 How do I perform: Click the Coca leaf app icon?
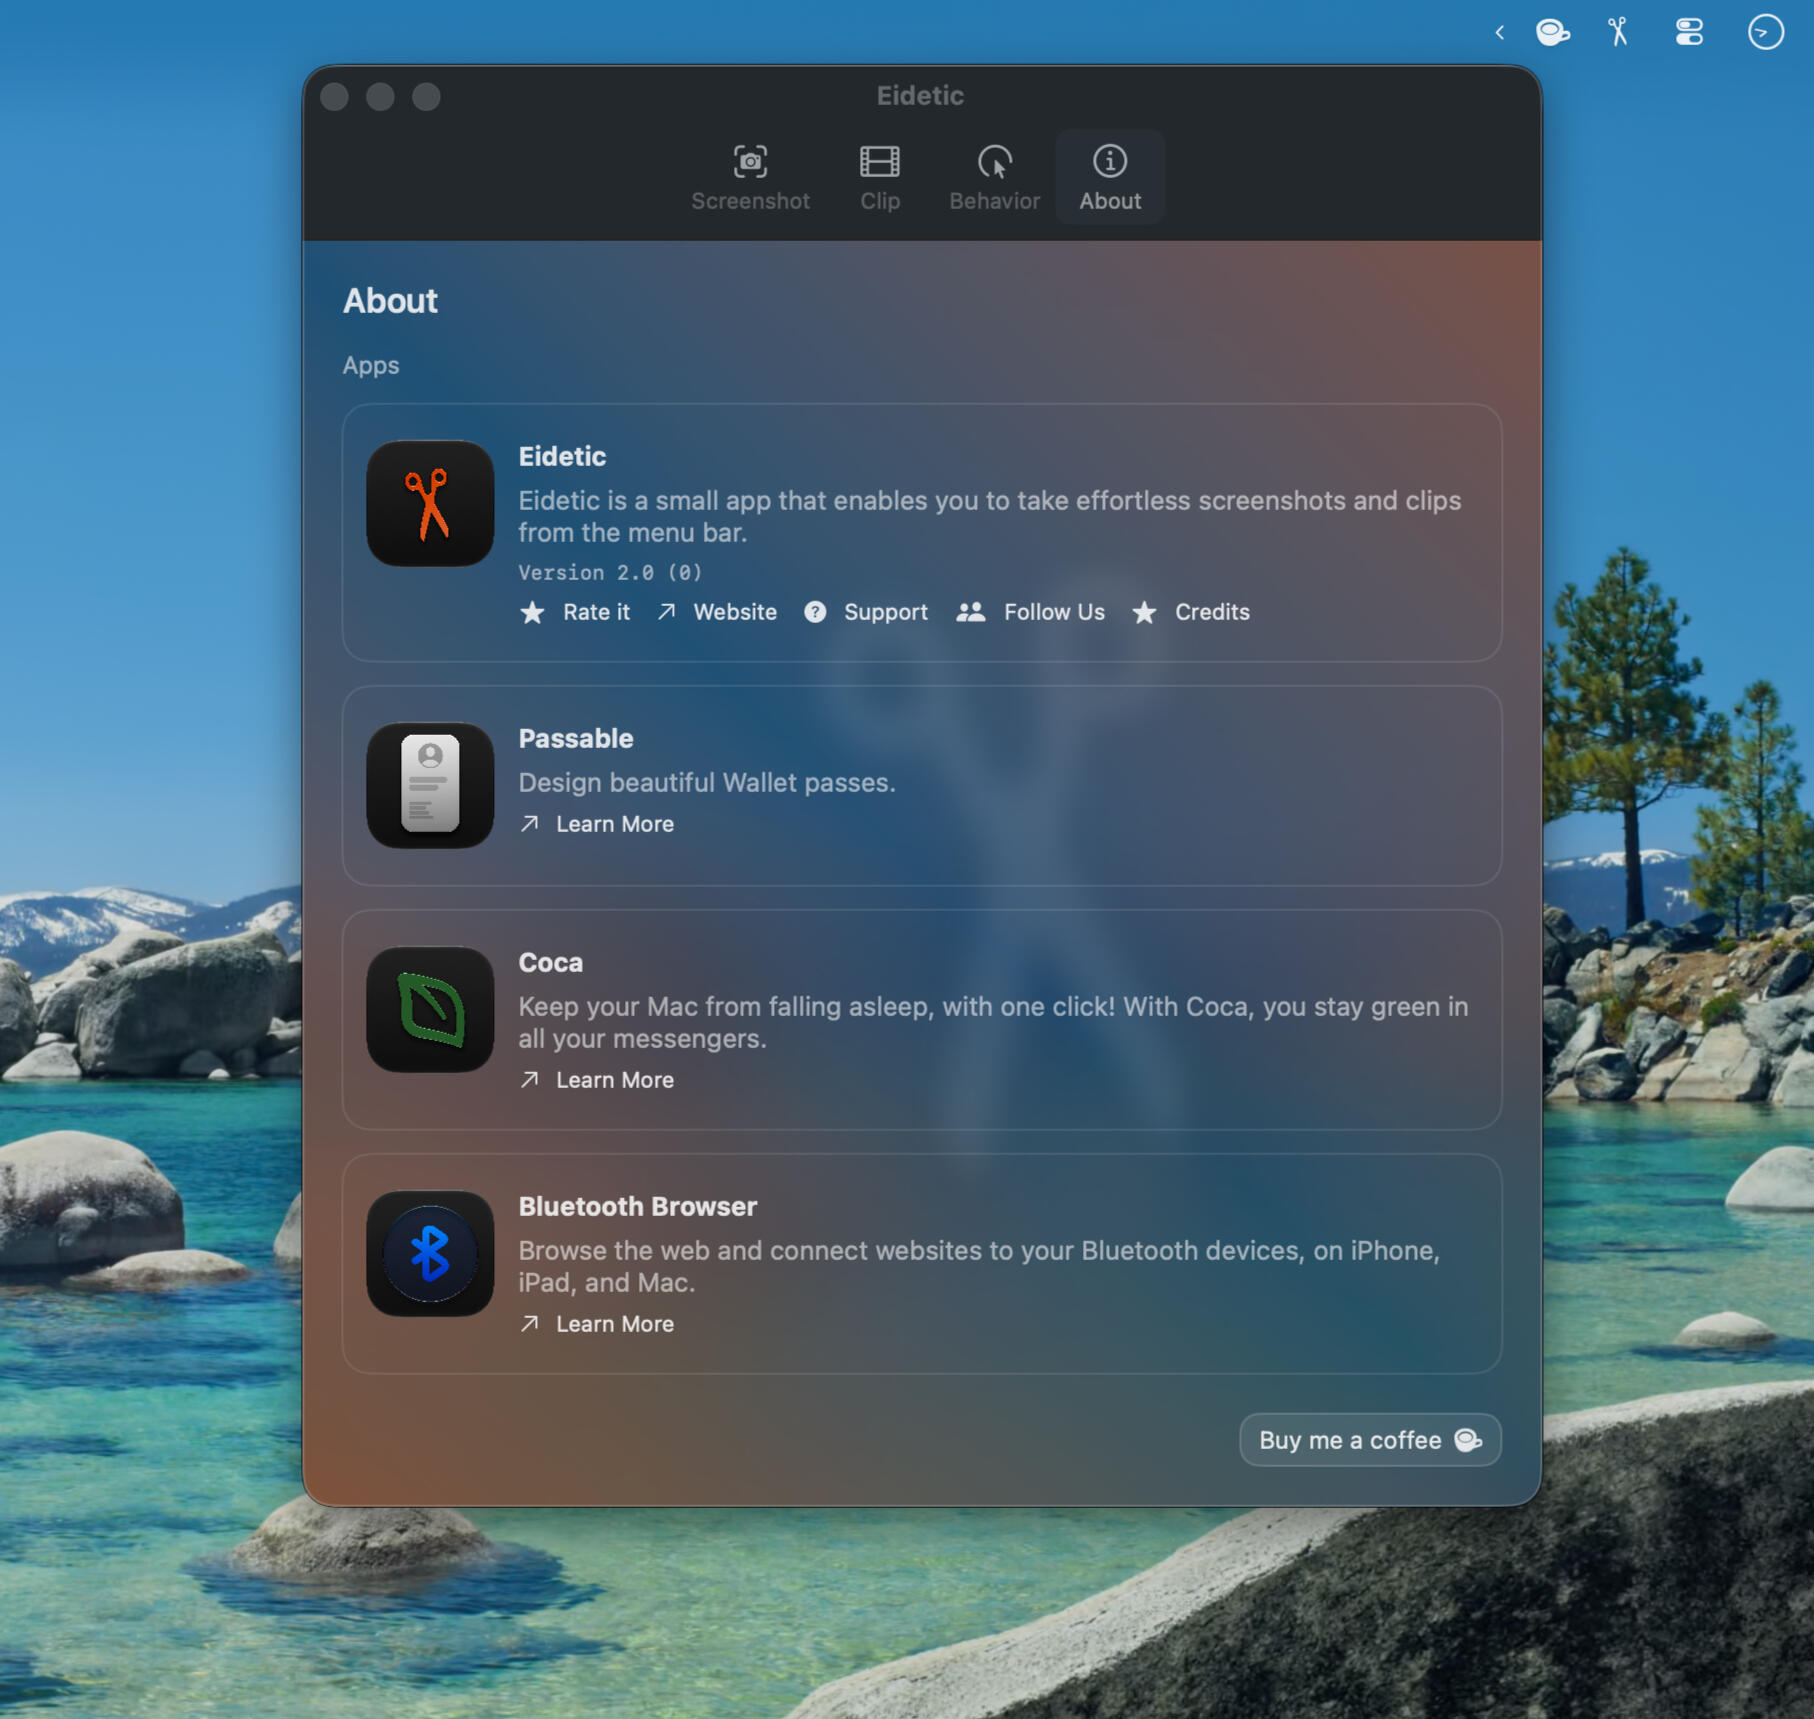[430, 1009]
